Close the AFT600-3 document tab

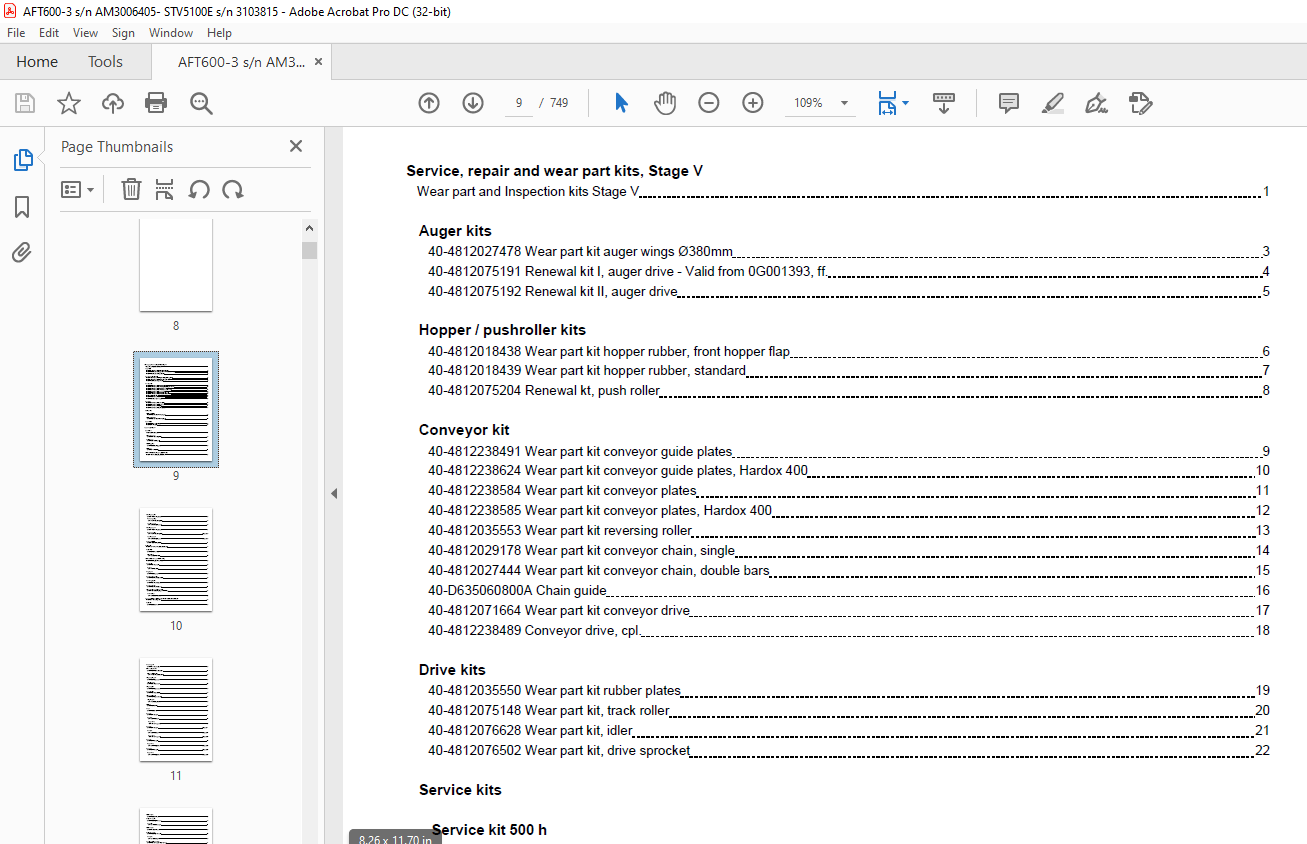pyautogui.click(x=318, y=62)
